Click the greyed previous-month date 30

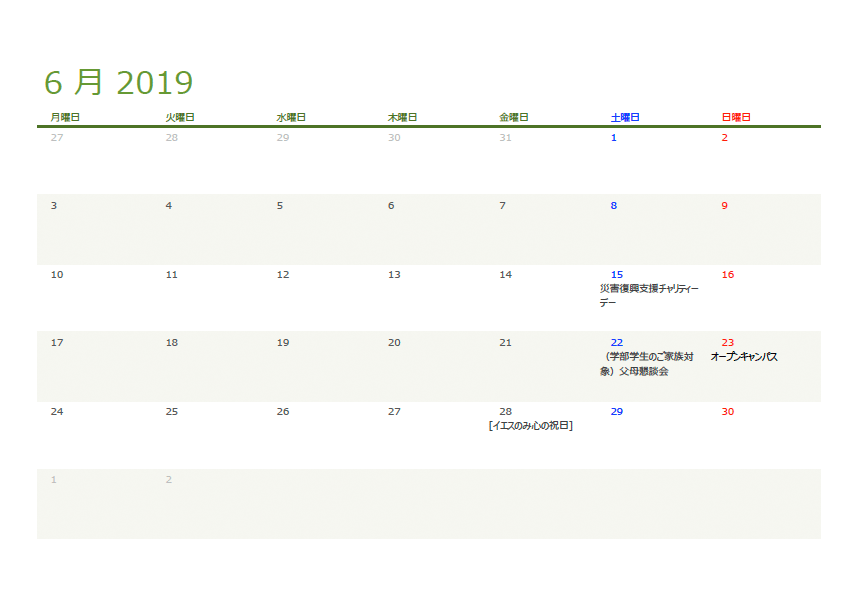coord(394,137)
